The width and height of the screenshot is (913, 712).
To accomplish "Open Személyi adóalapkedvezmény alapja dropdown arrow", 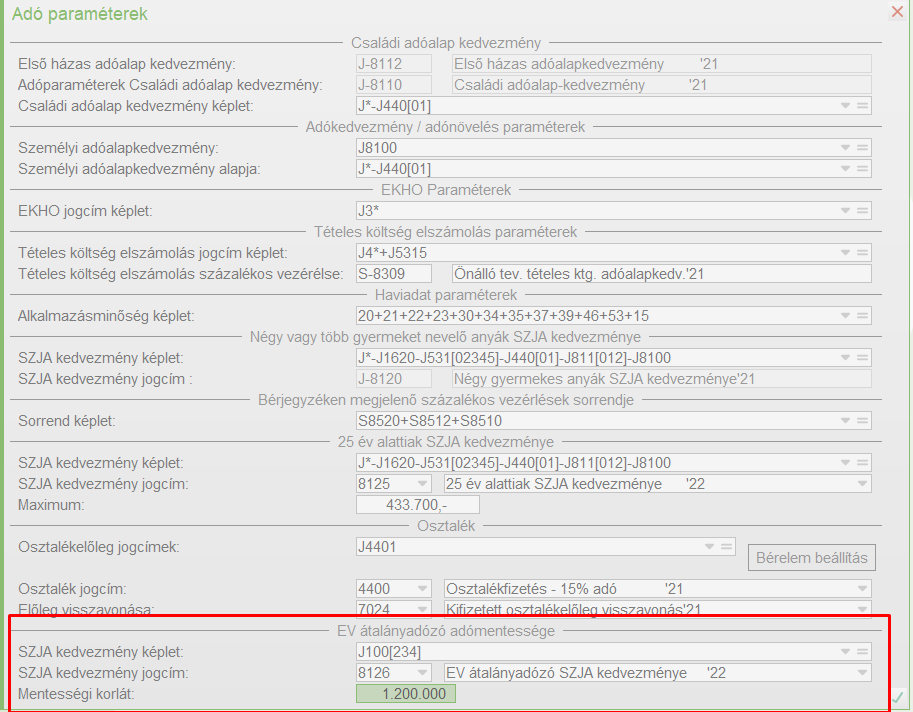I will point(845,169).
